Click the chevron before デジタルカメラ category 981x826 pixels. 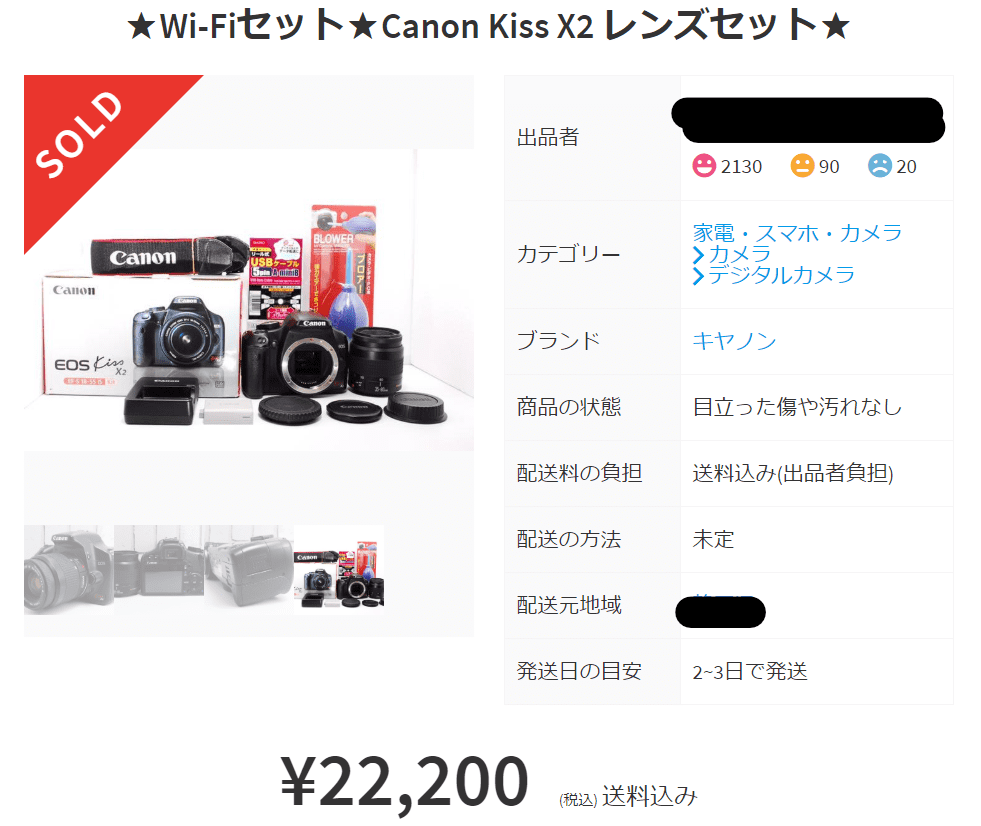pyautogui.click(x=698, y=276)
